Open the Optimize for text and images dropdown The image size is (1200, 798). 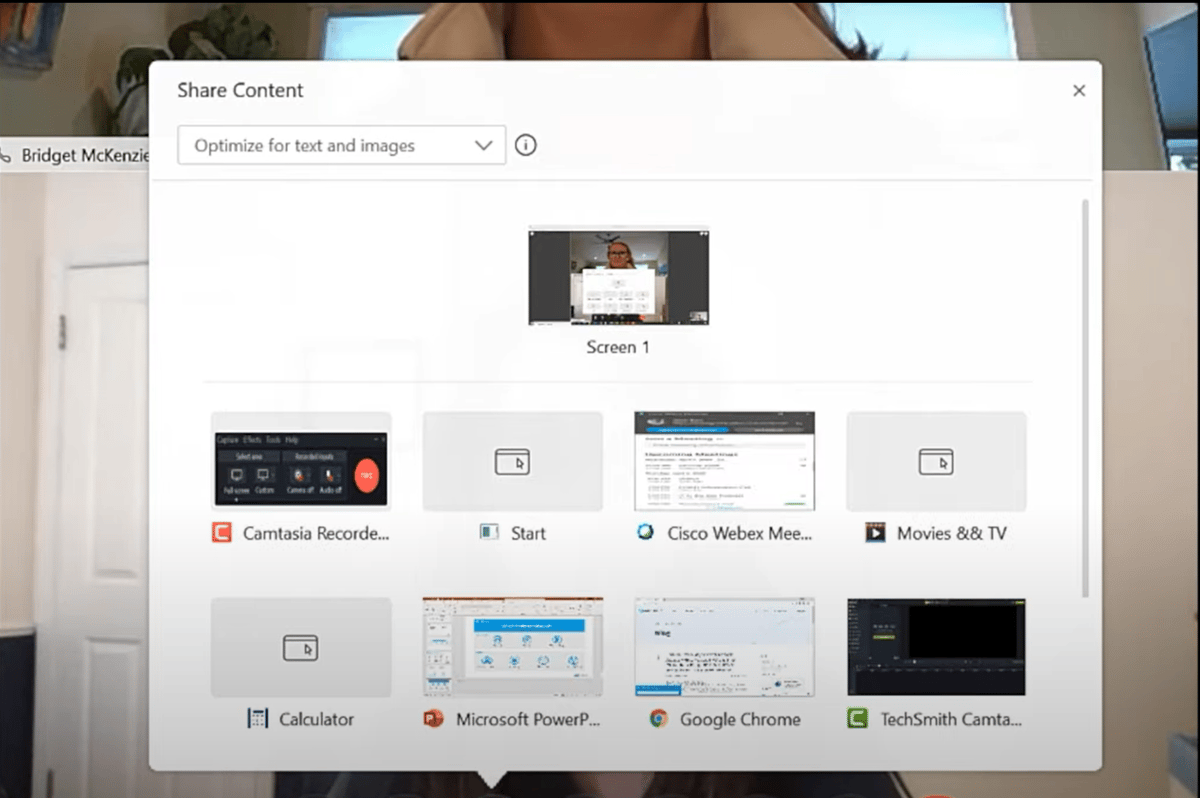341,145
